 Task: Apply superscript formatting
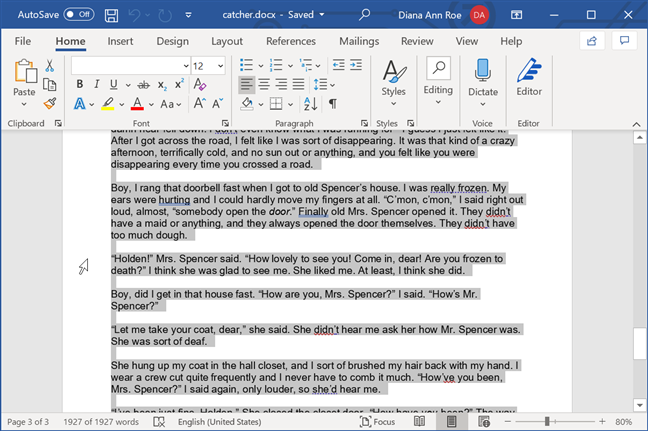[179, 84]
